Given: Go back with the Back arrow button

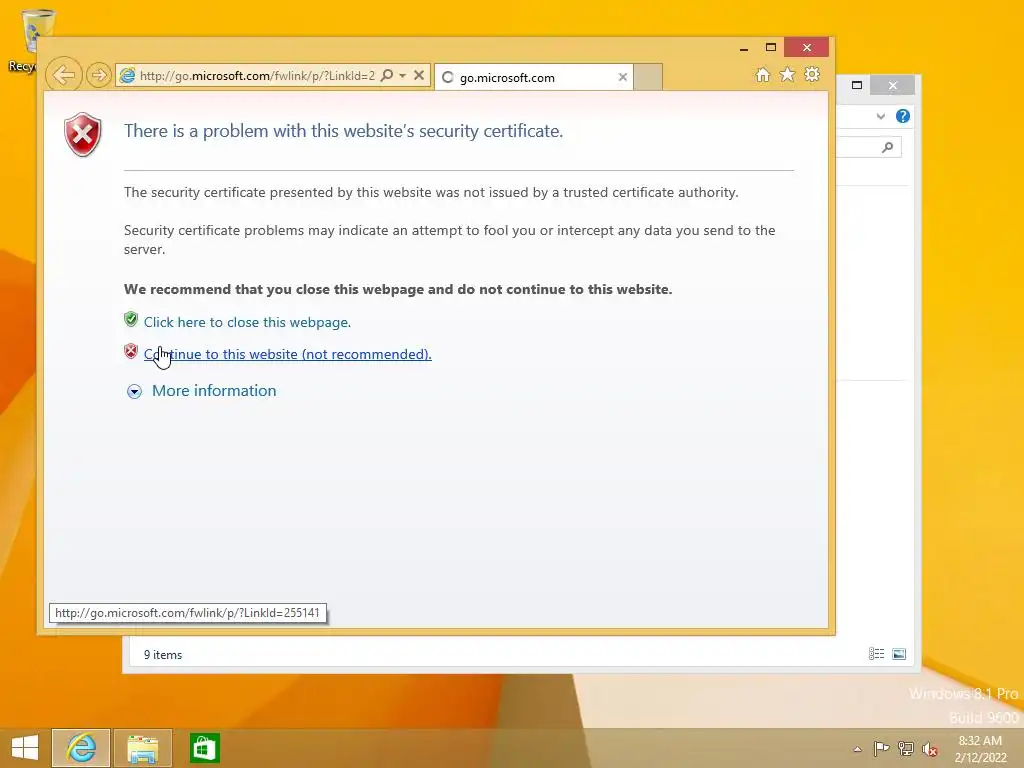Looking at the screenshot, I should click(x=64, y=75).
